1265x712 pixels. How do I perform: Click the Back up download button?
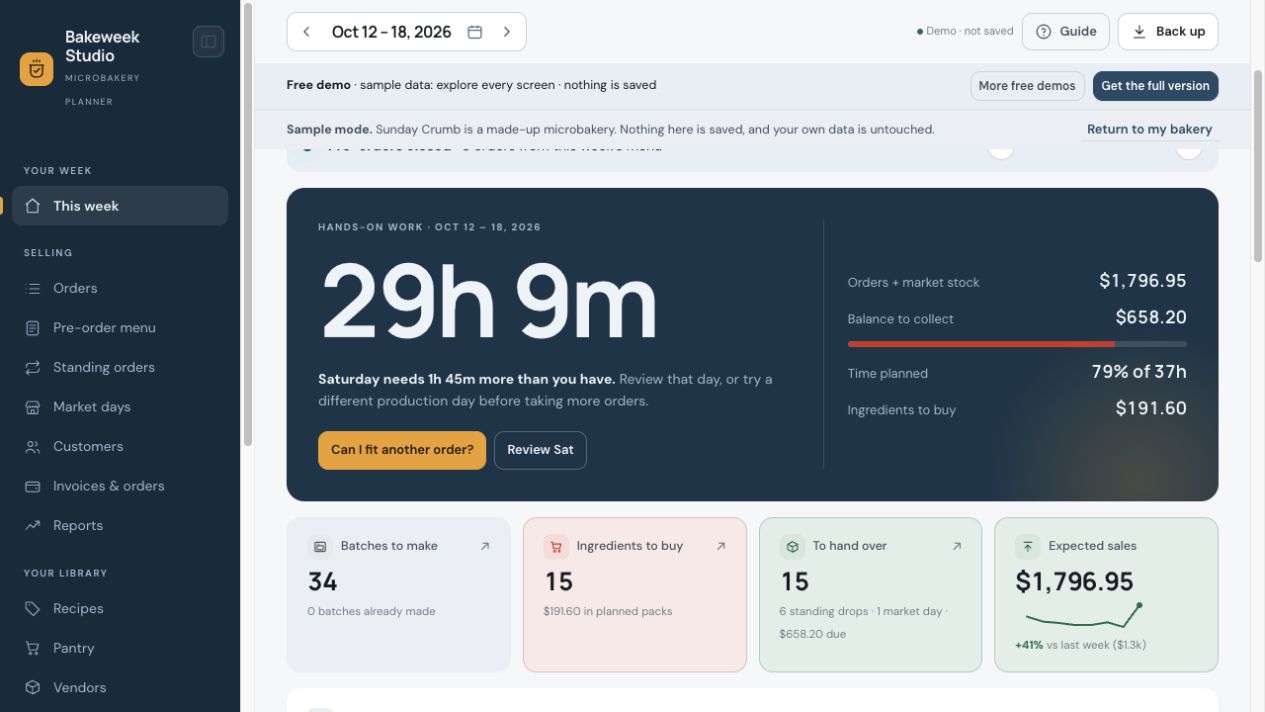(1168, 32)
